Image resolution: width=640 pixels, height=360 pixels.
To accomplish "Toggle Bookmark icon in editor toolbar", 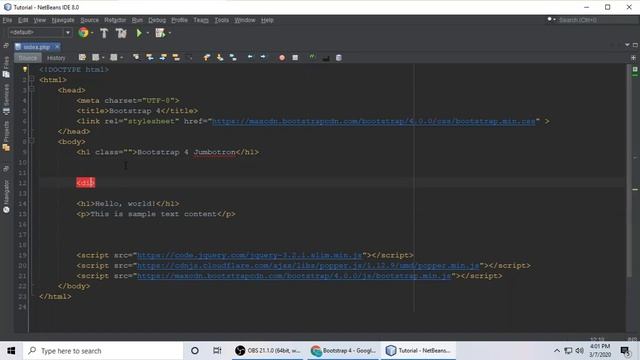I will click(233, 58).
